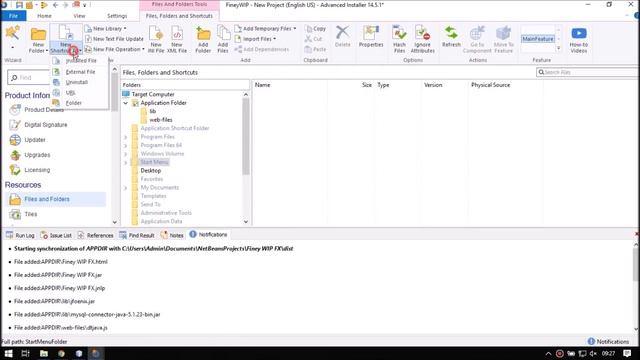Click the Wizard icon in the ribbon

click(13, 33)
